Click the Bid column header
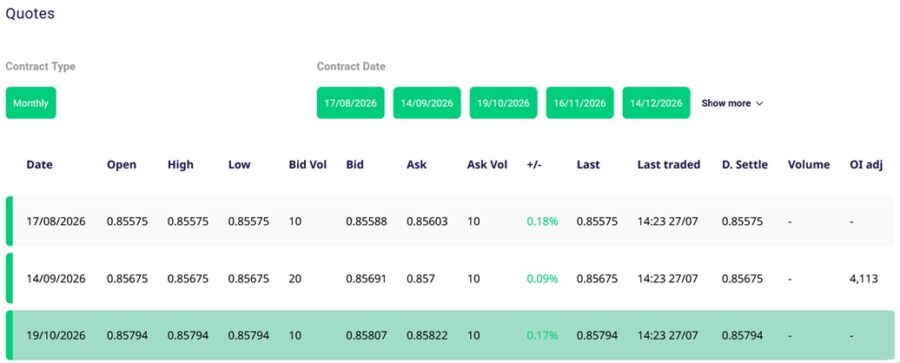The image size is (900, 363). [x=355, y=164]
